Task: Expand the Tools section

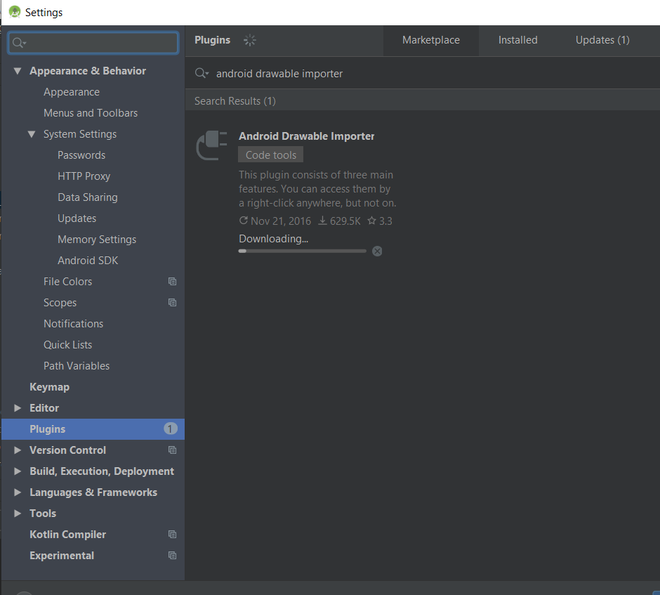Action: tap(17, 513)
